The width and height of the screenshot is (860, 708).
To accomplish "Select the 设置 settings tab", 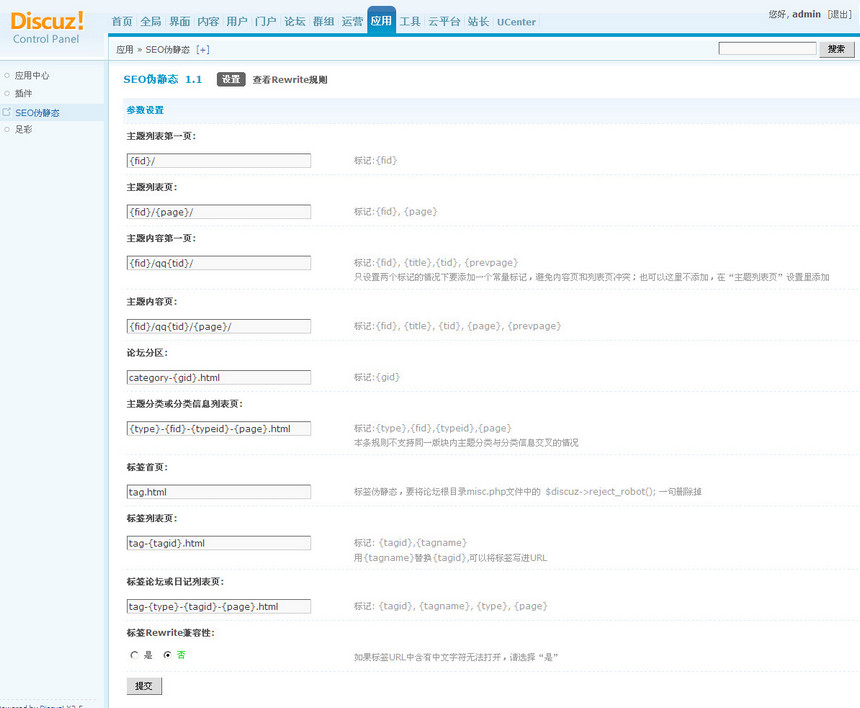I will (231, 79).
